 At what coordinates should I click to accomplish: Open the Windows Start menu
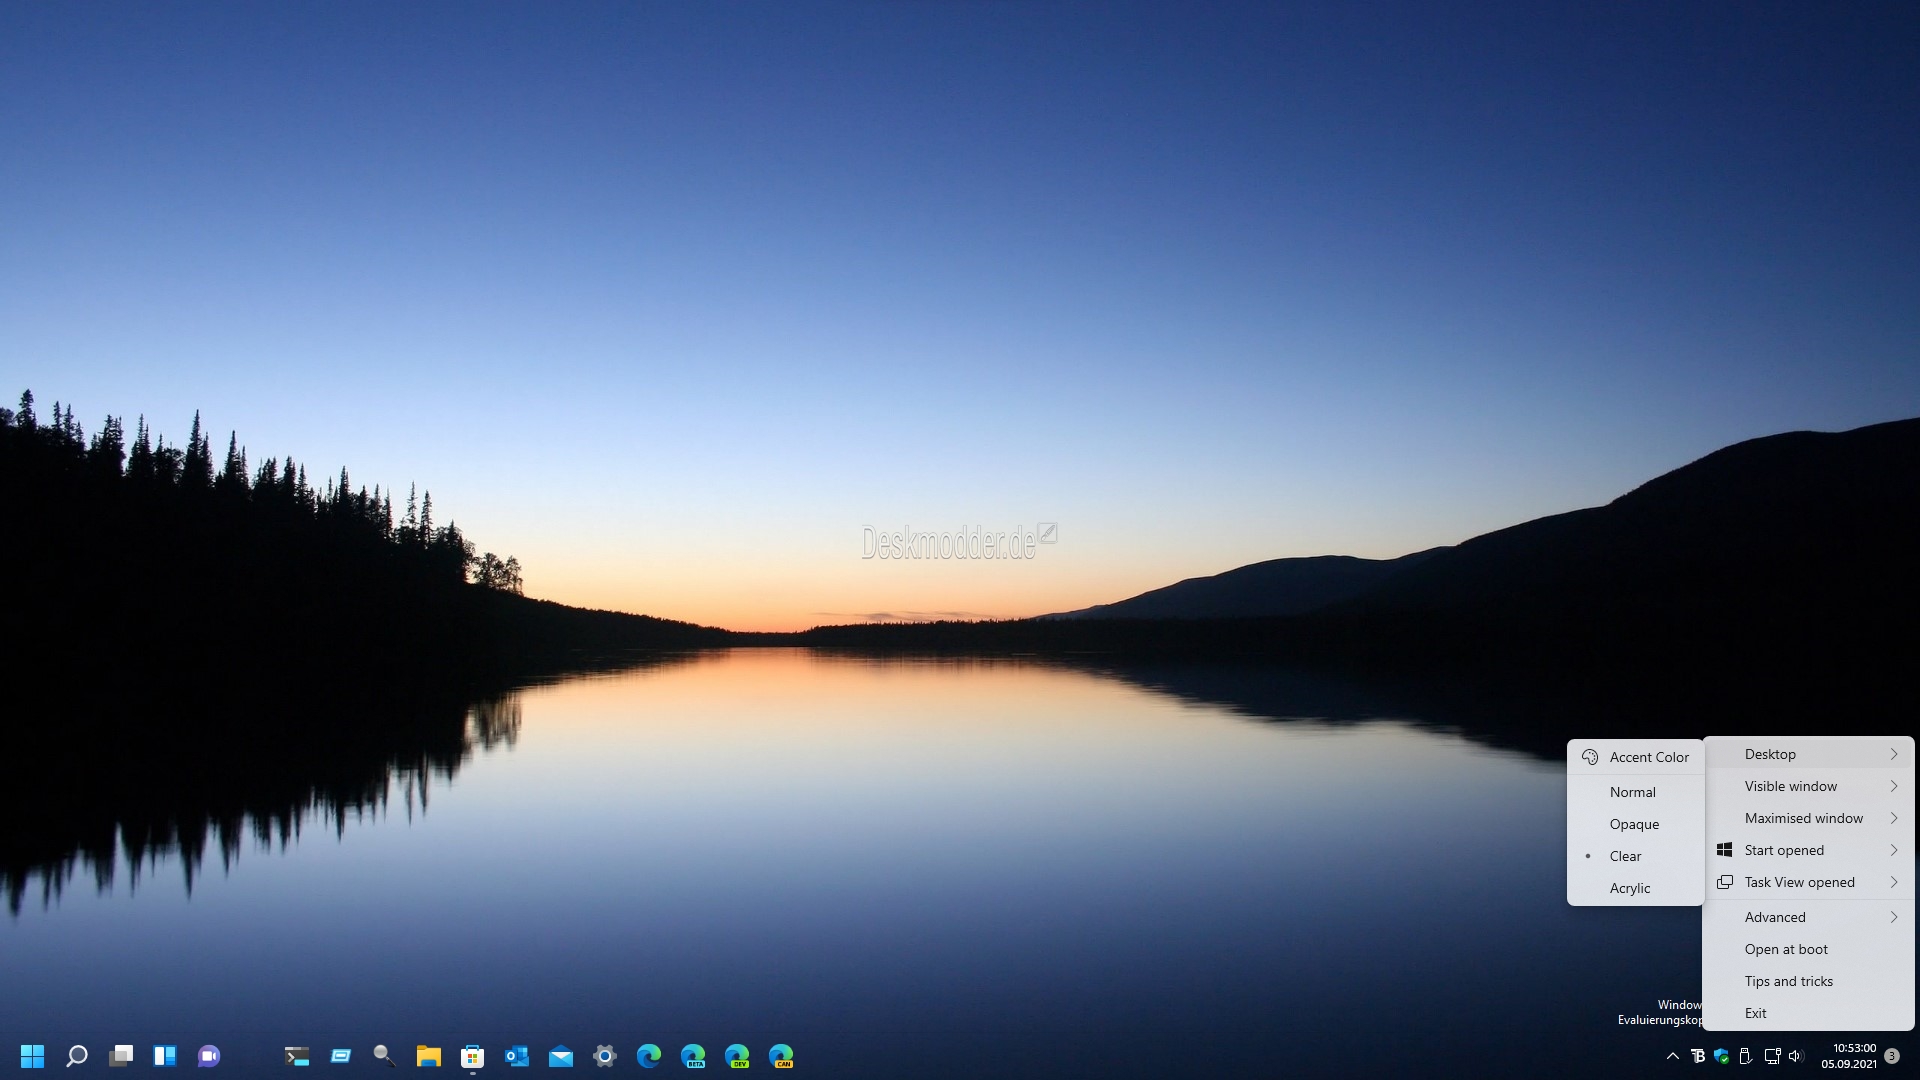[x=33, y=1056]
